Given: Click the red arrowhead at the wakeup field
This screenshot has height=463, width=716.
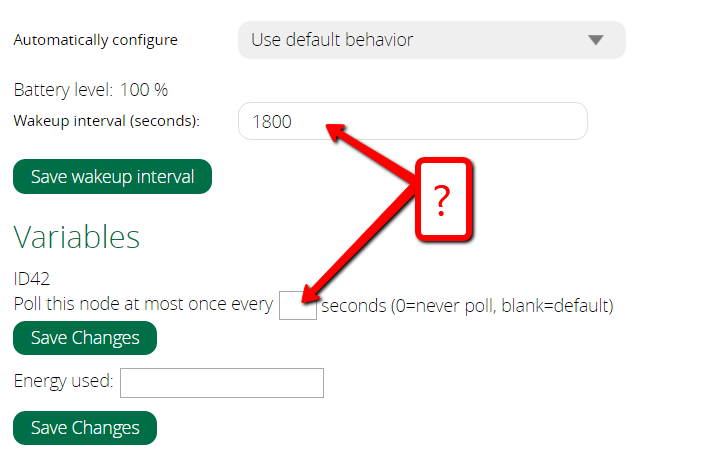Looking at the screenshot, I should pos(338,131).
